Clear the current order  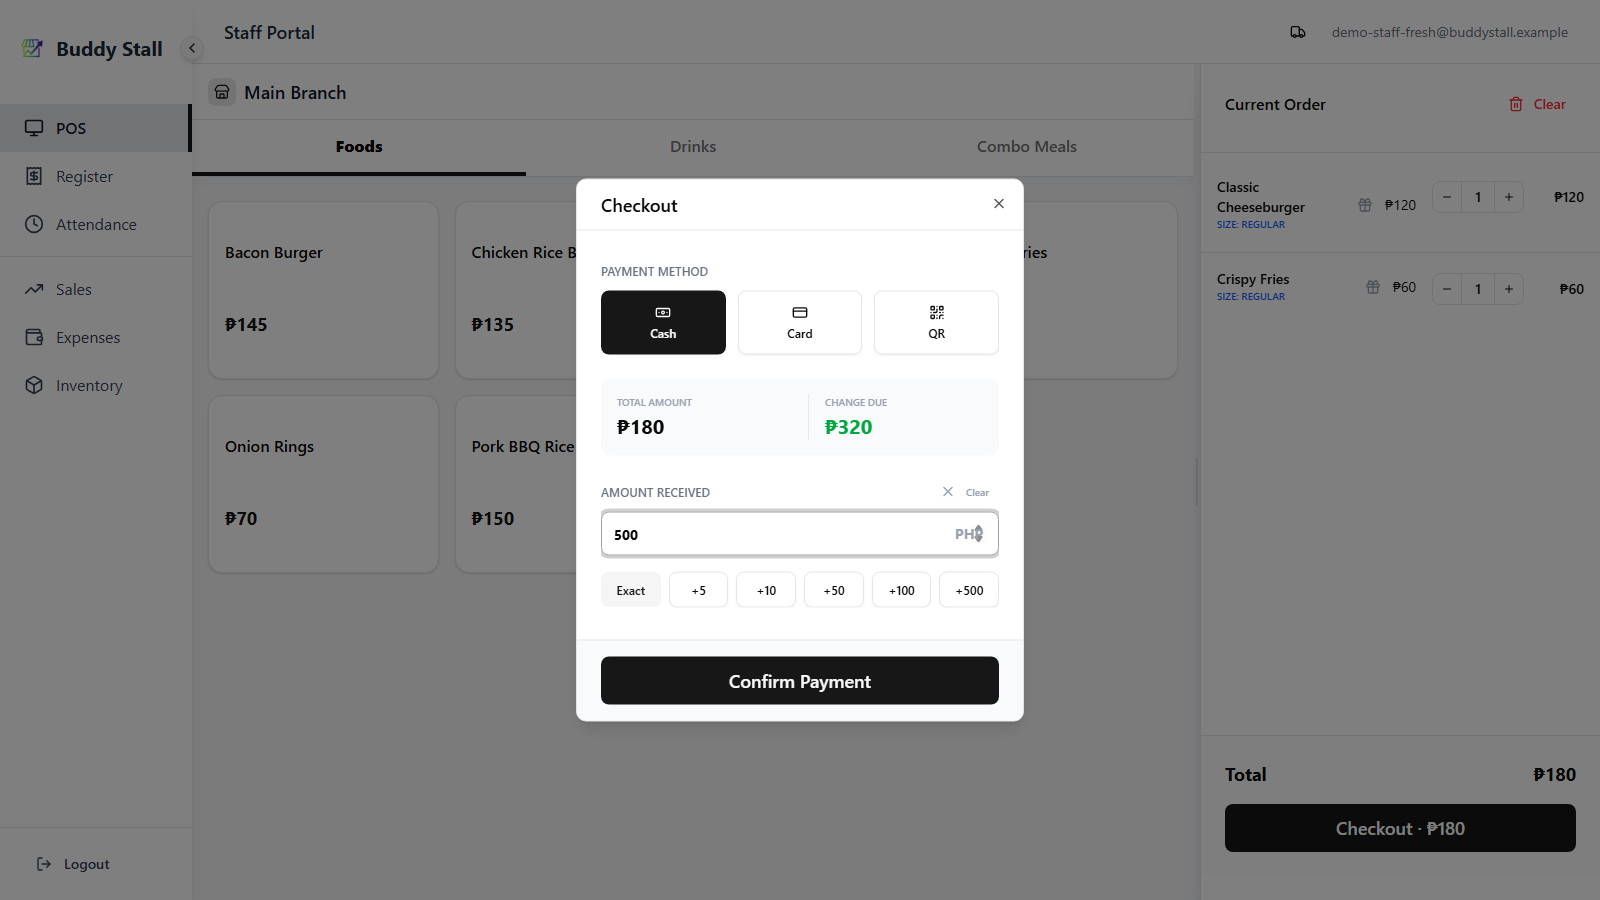pos(1537,104)
